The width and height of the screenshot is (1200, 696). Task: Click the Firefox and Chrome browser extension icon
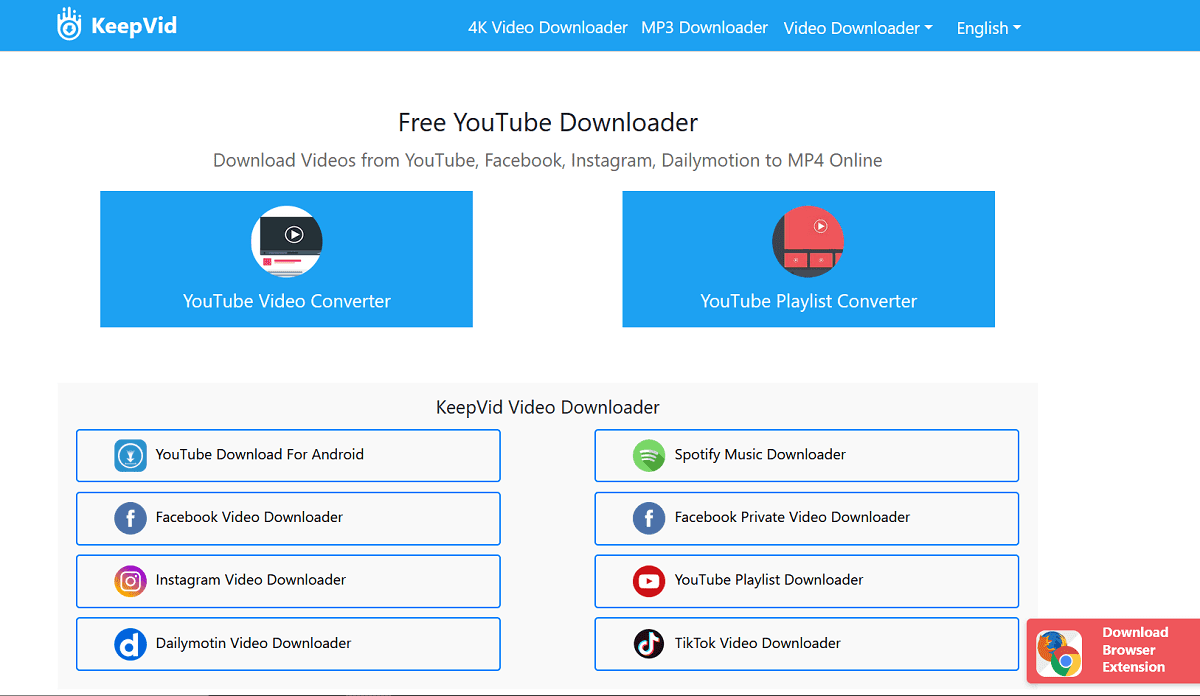1059,653
